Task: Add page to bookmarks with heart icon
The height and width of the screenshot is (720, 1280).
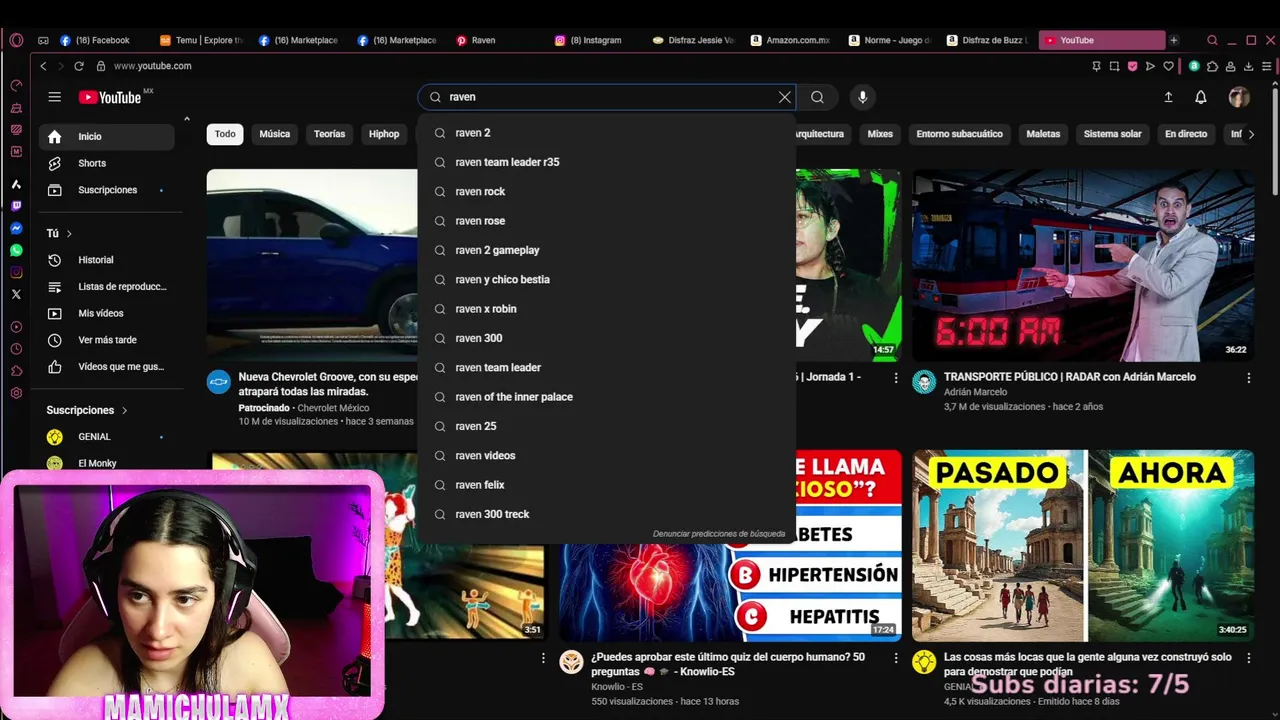Action: tap(1168, 66)
